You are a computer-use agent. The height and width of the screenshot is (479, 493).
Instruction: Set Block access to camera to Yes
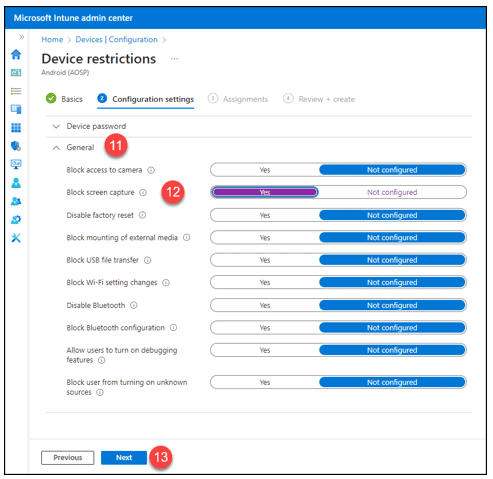tap(265, 170)
